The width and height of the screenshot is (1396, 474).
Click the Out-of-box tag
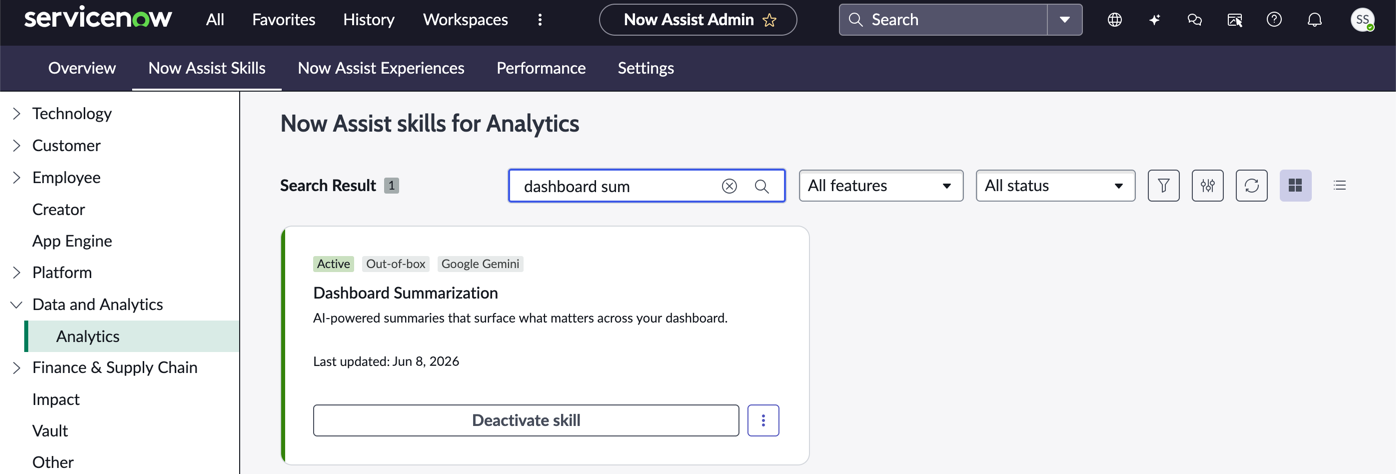click(396, 264)
